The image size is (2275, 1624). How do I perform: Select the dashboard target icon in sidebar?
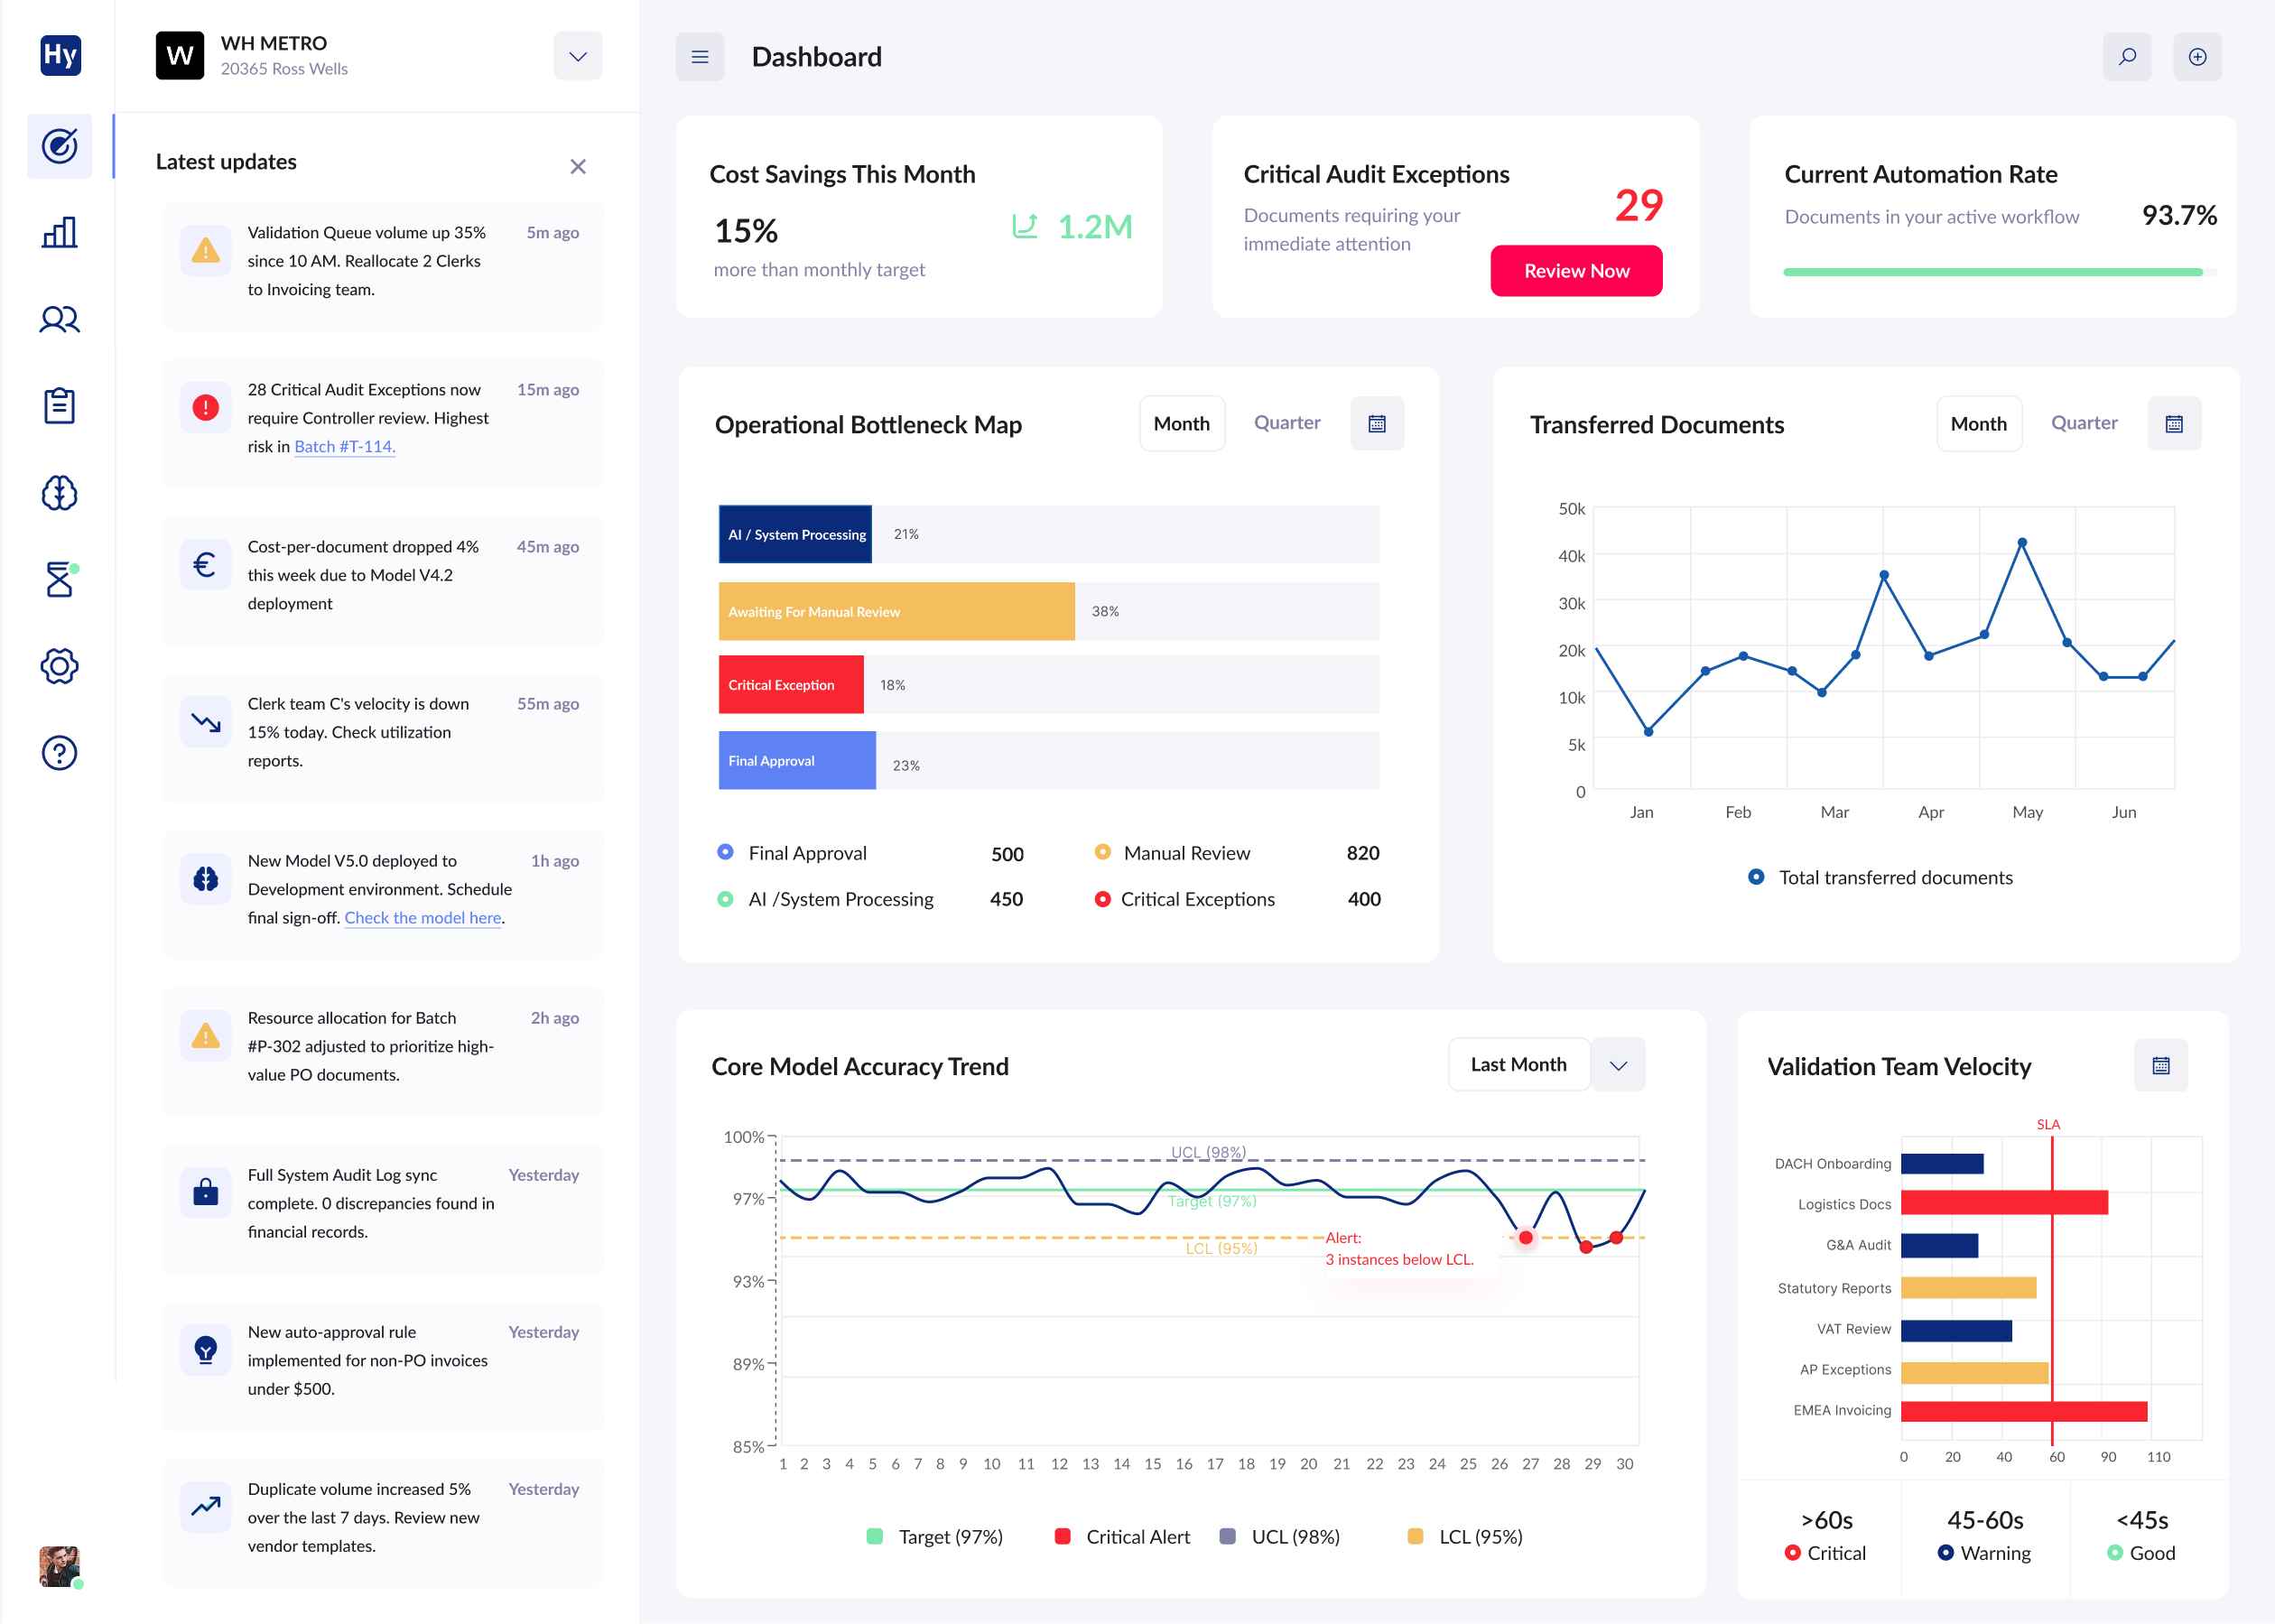pos(59,146)
